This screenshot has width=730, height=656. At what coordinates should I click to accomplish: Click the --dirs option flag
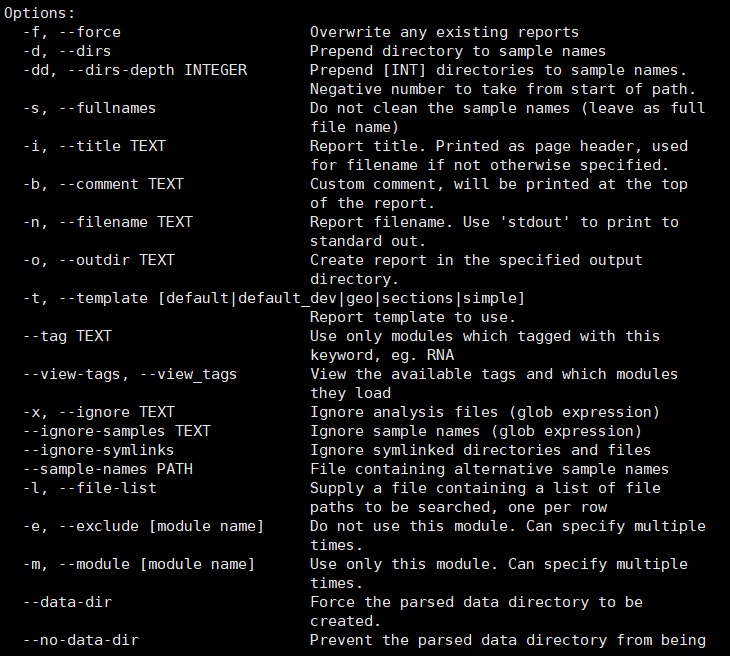click(x=85, y=51)
